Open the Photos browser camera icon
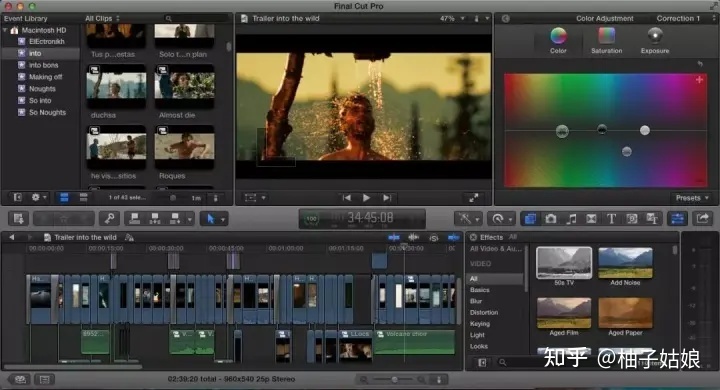The image size is (720, 390). 551,219
